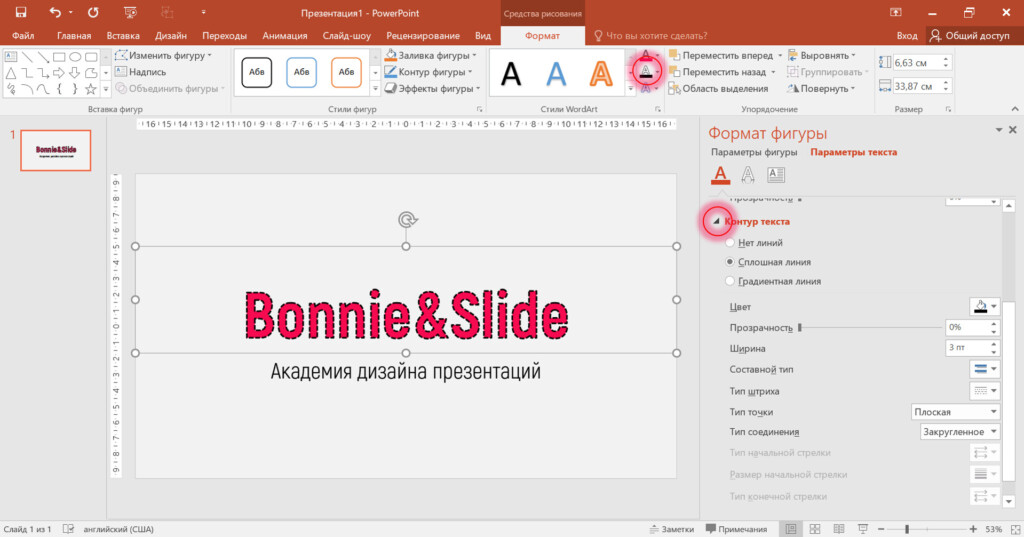Click the Save icon in the title bar
Image resolution: width=1024 pixels, height=537 pixels.
click(20, 13)
